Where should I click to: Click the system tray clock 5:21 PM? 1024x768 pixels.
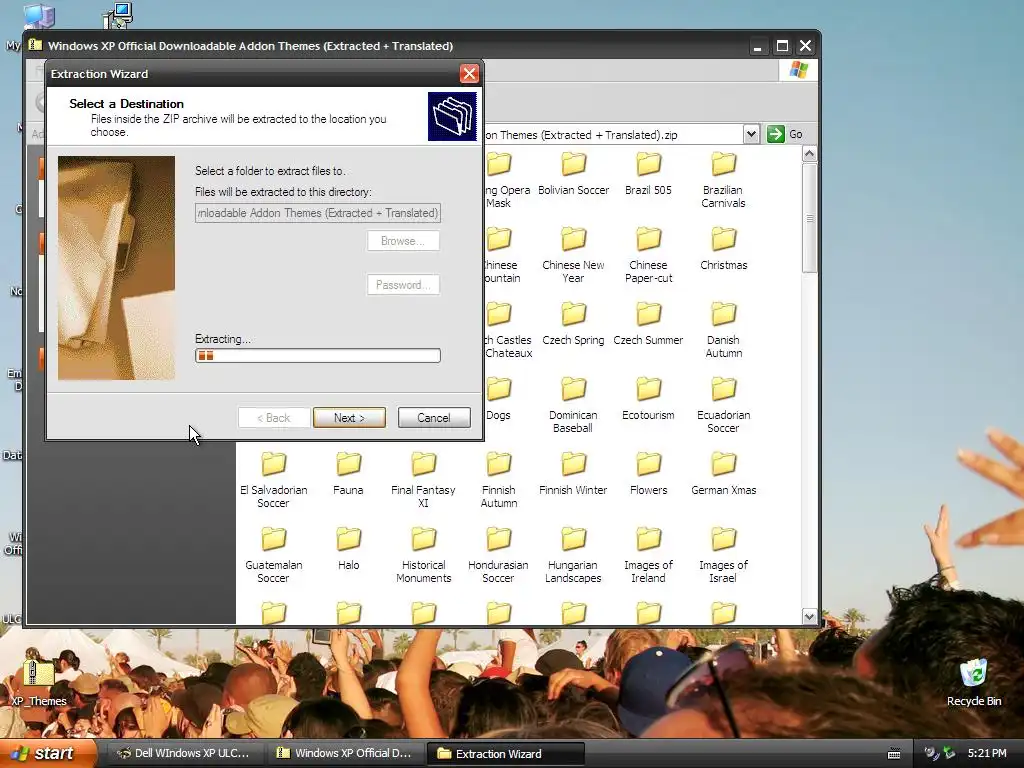(987, 753)
